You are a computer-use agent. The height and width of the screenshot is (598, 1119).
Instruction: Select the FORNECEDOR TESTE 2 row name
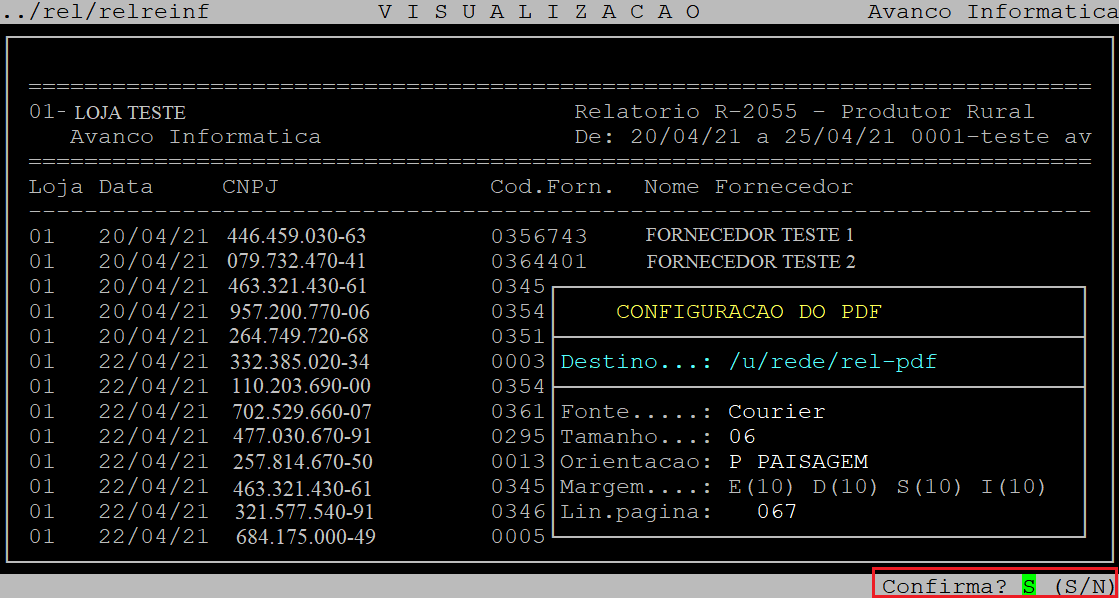tap(750, 262)
